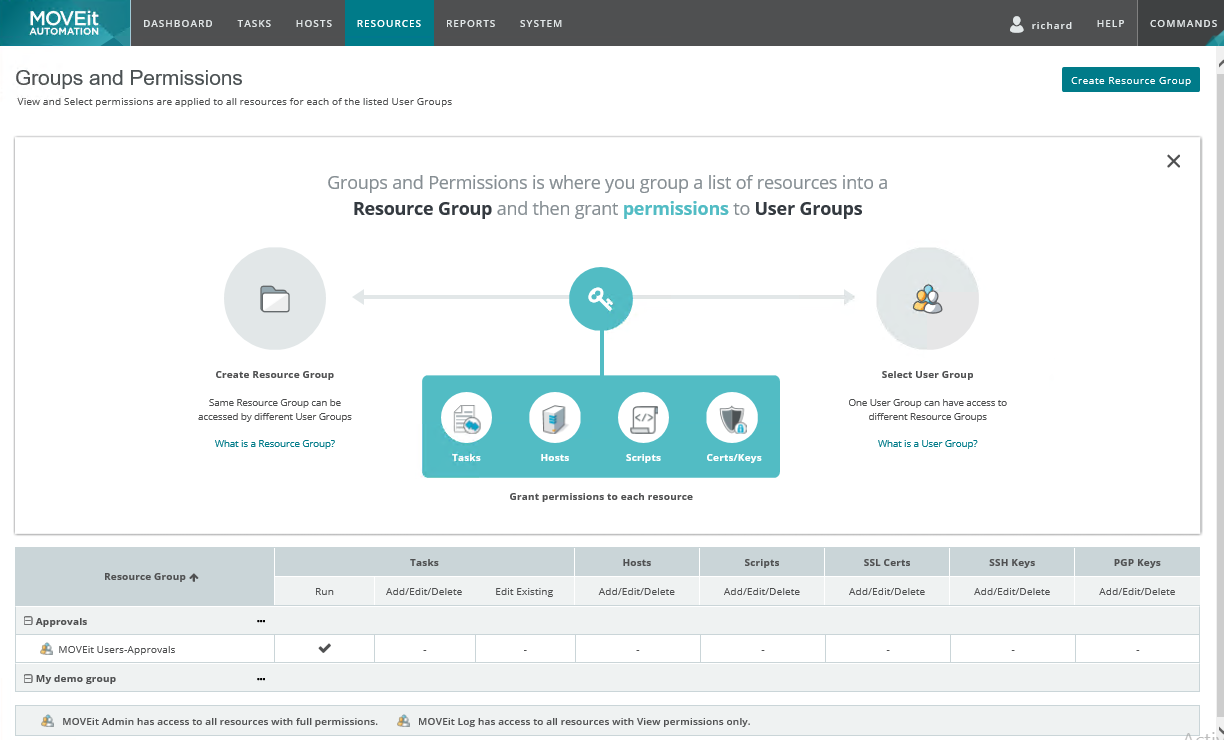Click the Scripts resource icon

point(643,418)
